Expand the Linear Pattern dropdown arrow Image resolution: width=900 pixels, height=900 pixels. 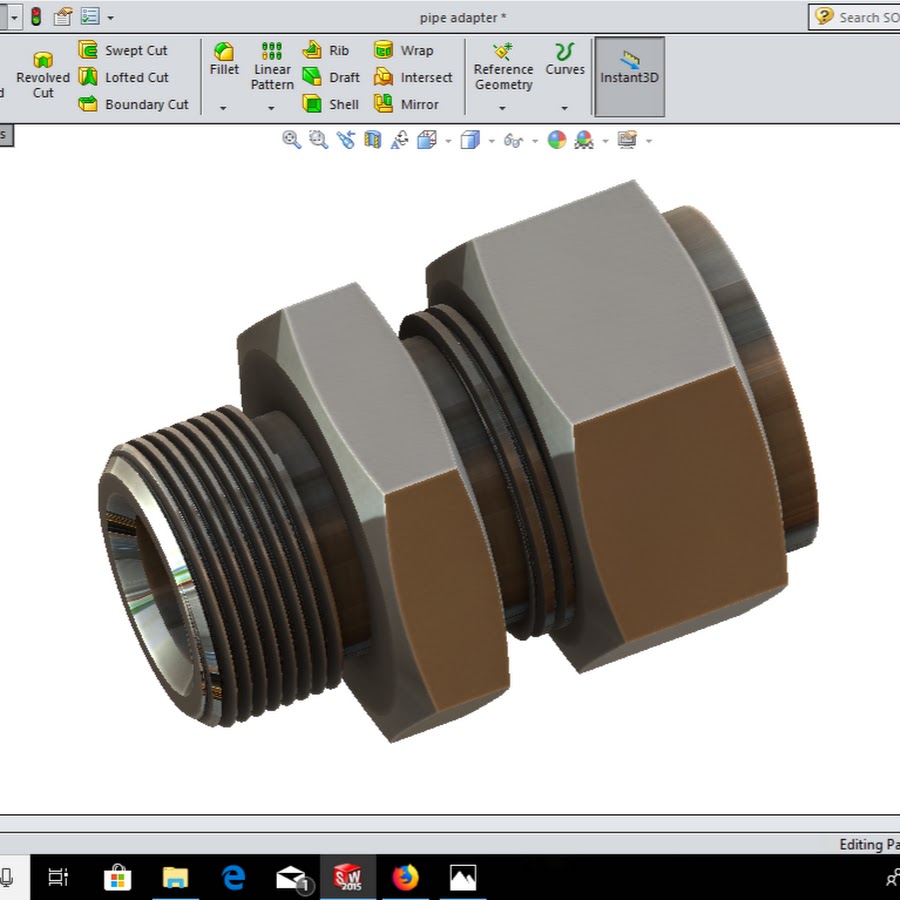[271, 108]
